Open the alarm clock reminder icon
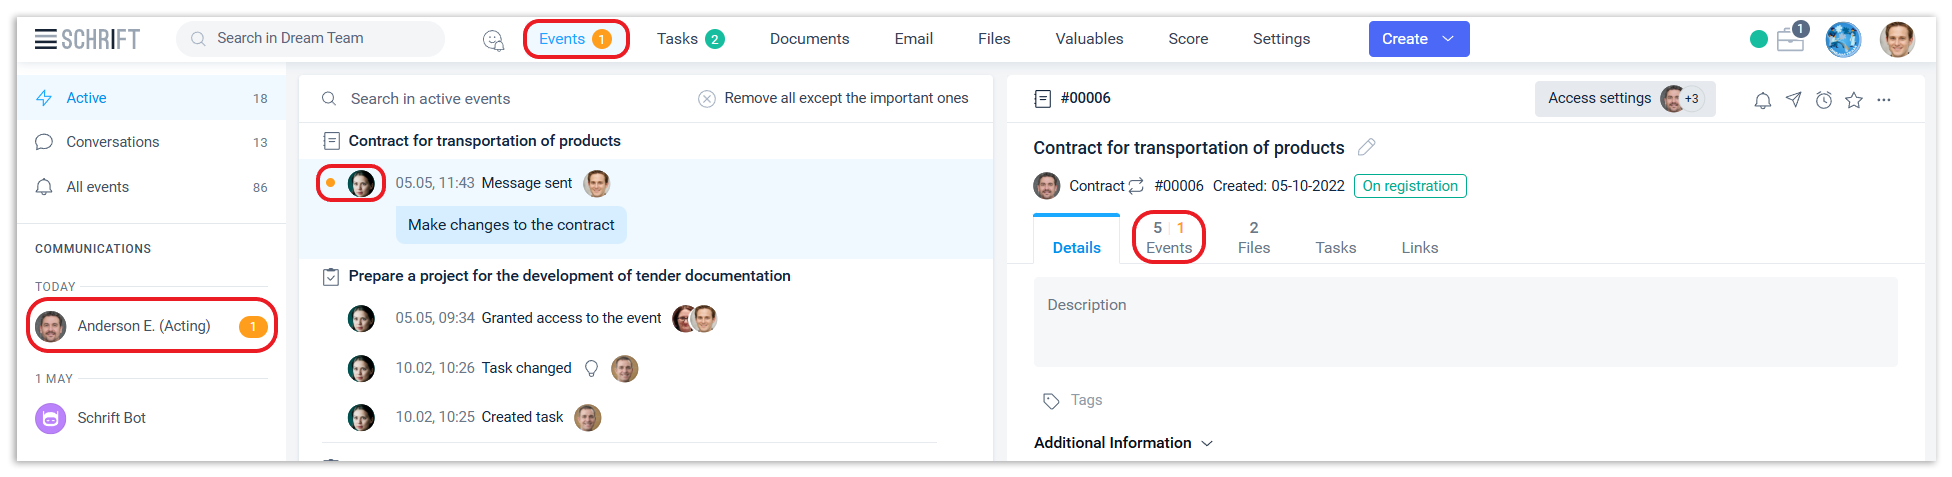Screen dimensions: 1952x477 coord(1824,100)
